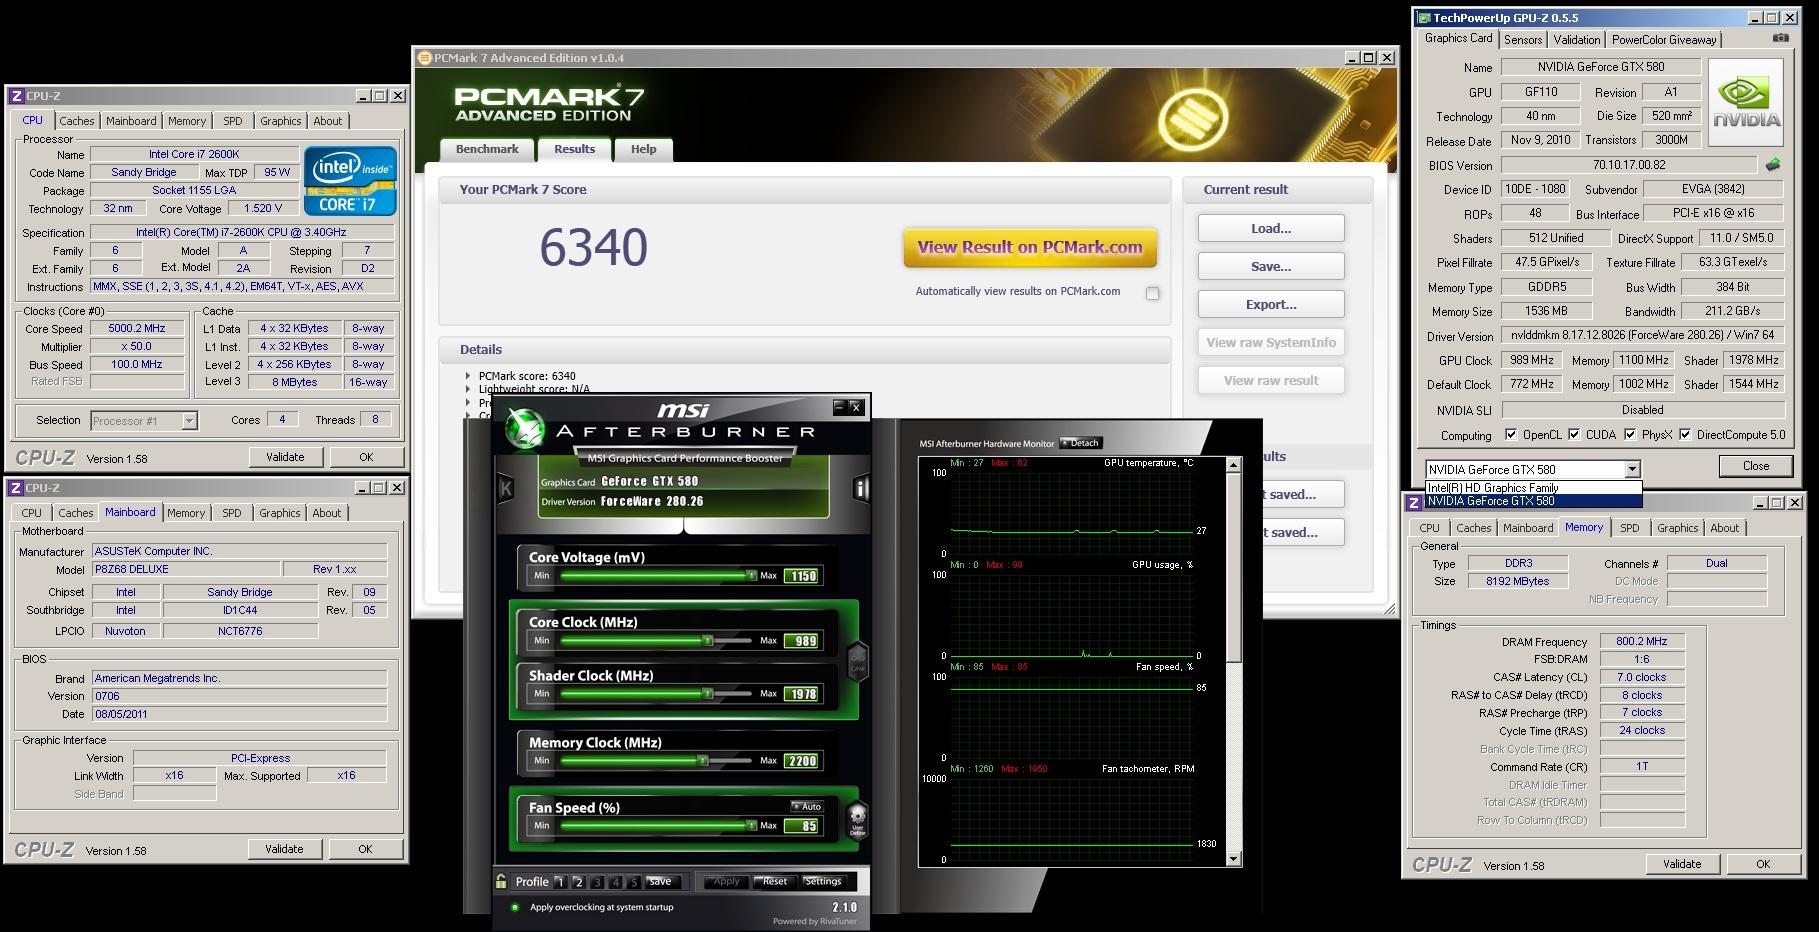Click the Afterburner User Define fan icon

click(x=857, y=820)
